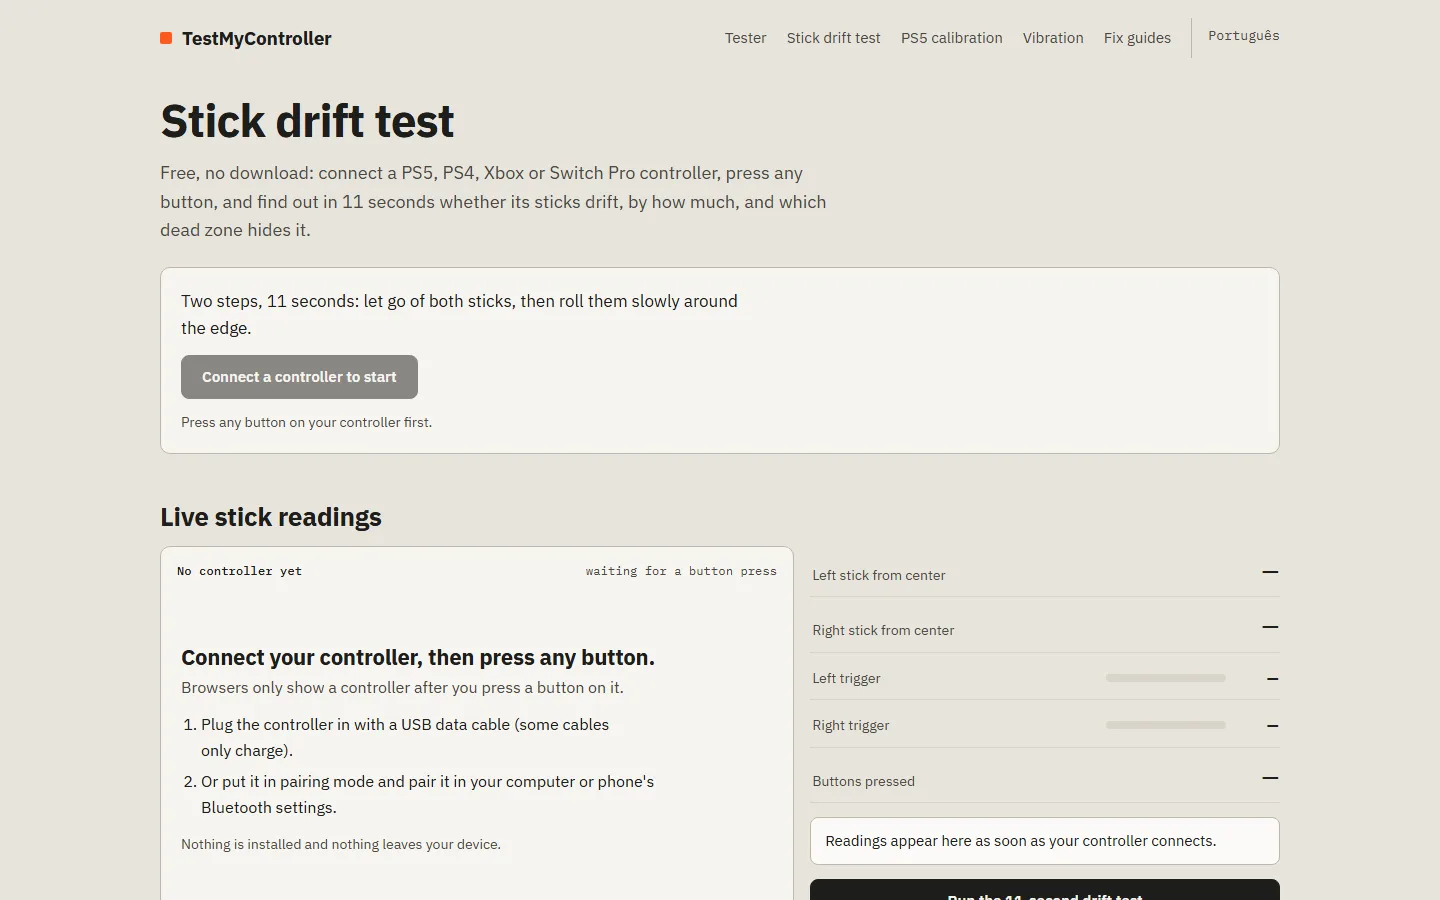Open the Vibration page
Viewport: 1440px width, 900px height.
tap(1053, 38)
